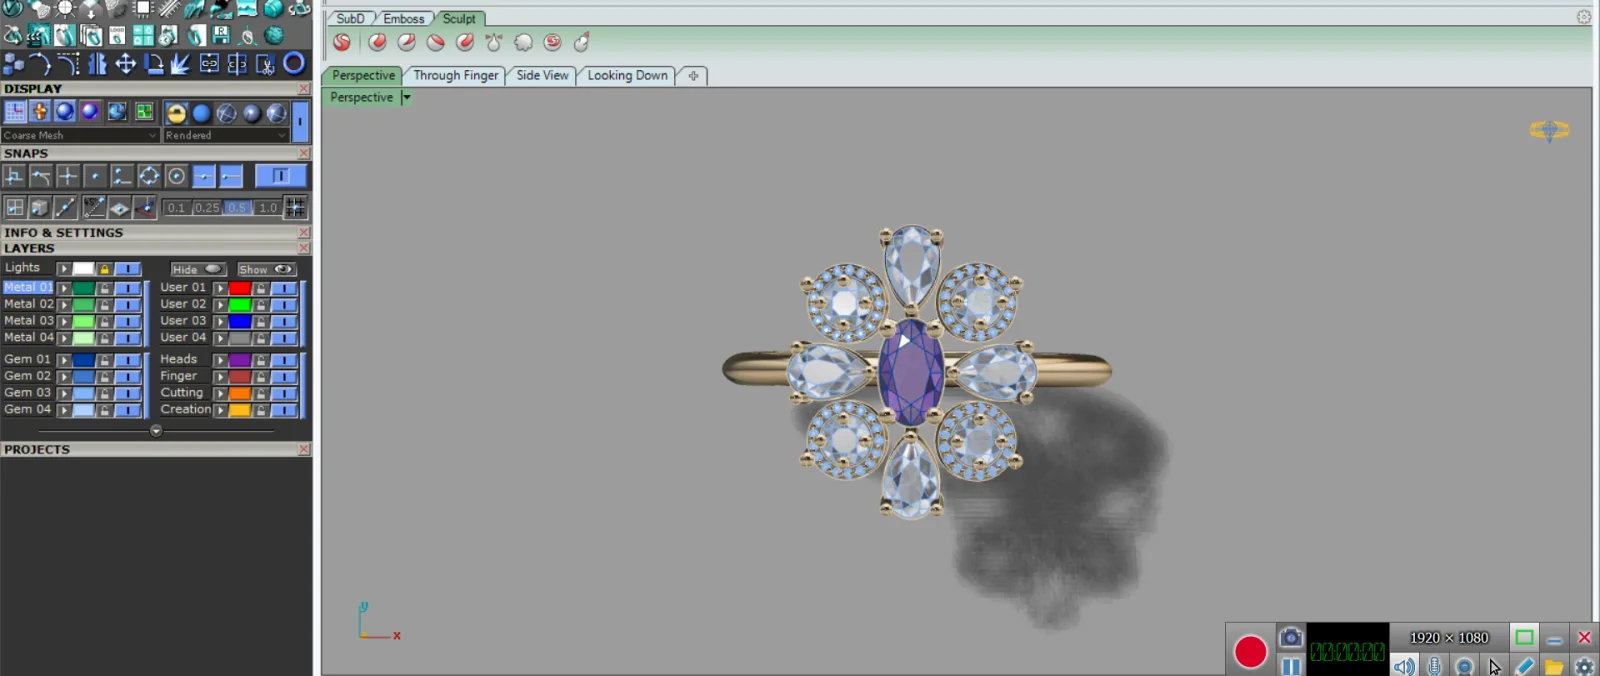Take a screenshot with the camera icon
The width and height of the screenshot is (1600, 676).
tap(1291, 637)
